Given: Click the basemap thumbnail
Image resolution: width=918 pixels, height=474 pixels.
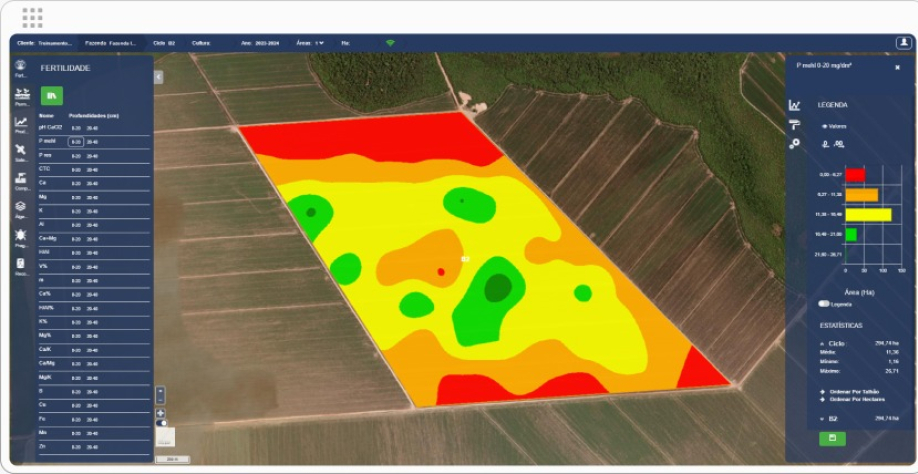Looking at the screenshot, I should [165, 437].
